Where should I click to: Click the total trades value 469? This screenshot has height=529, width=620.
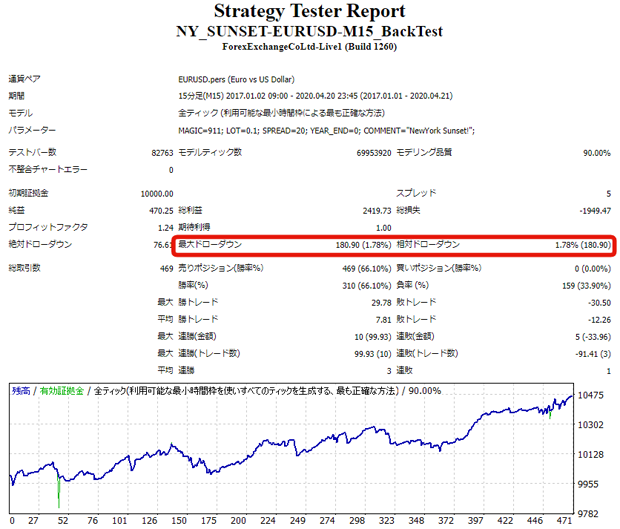click(x=166, y=269)
